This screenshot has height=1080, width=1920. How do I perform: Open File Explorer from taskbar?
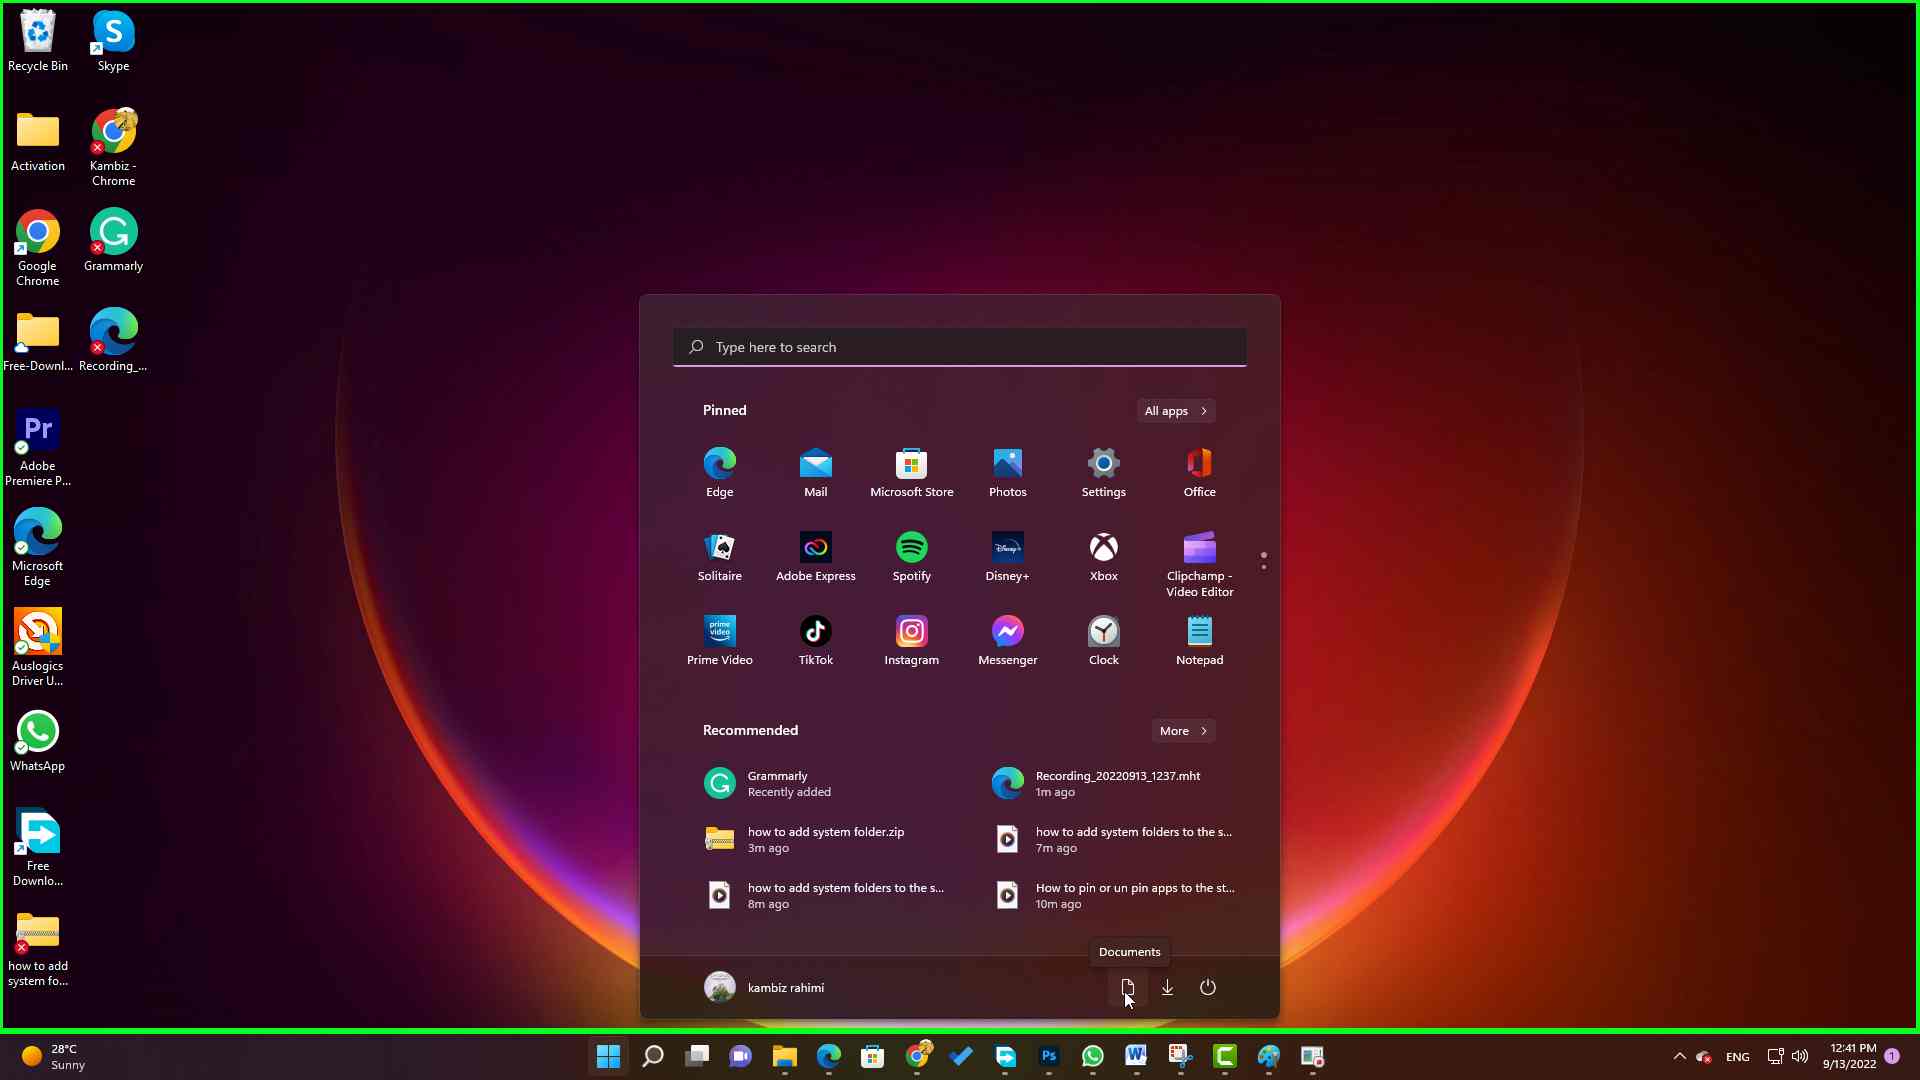pos(785,1056)
